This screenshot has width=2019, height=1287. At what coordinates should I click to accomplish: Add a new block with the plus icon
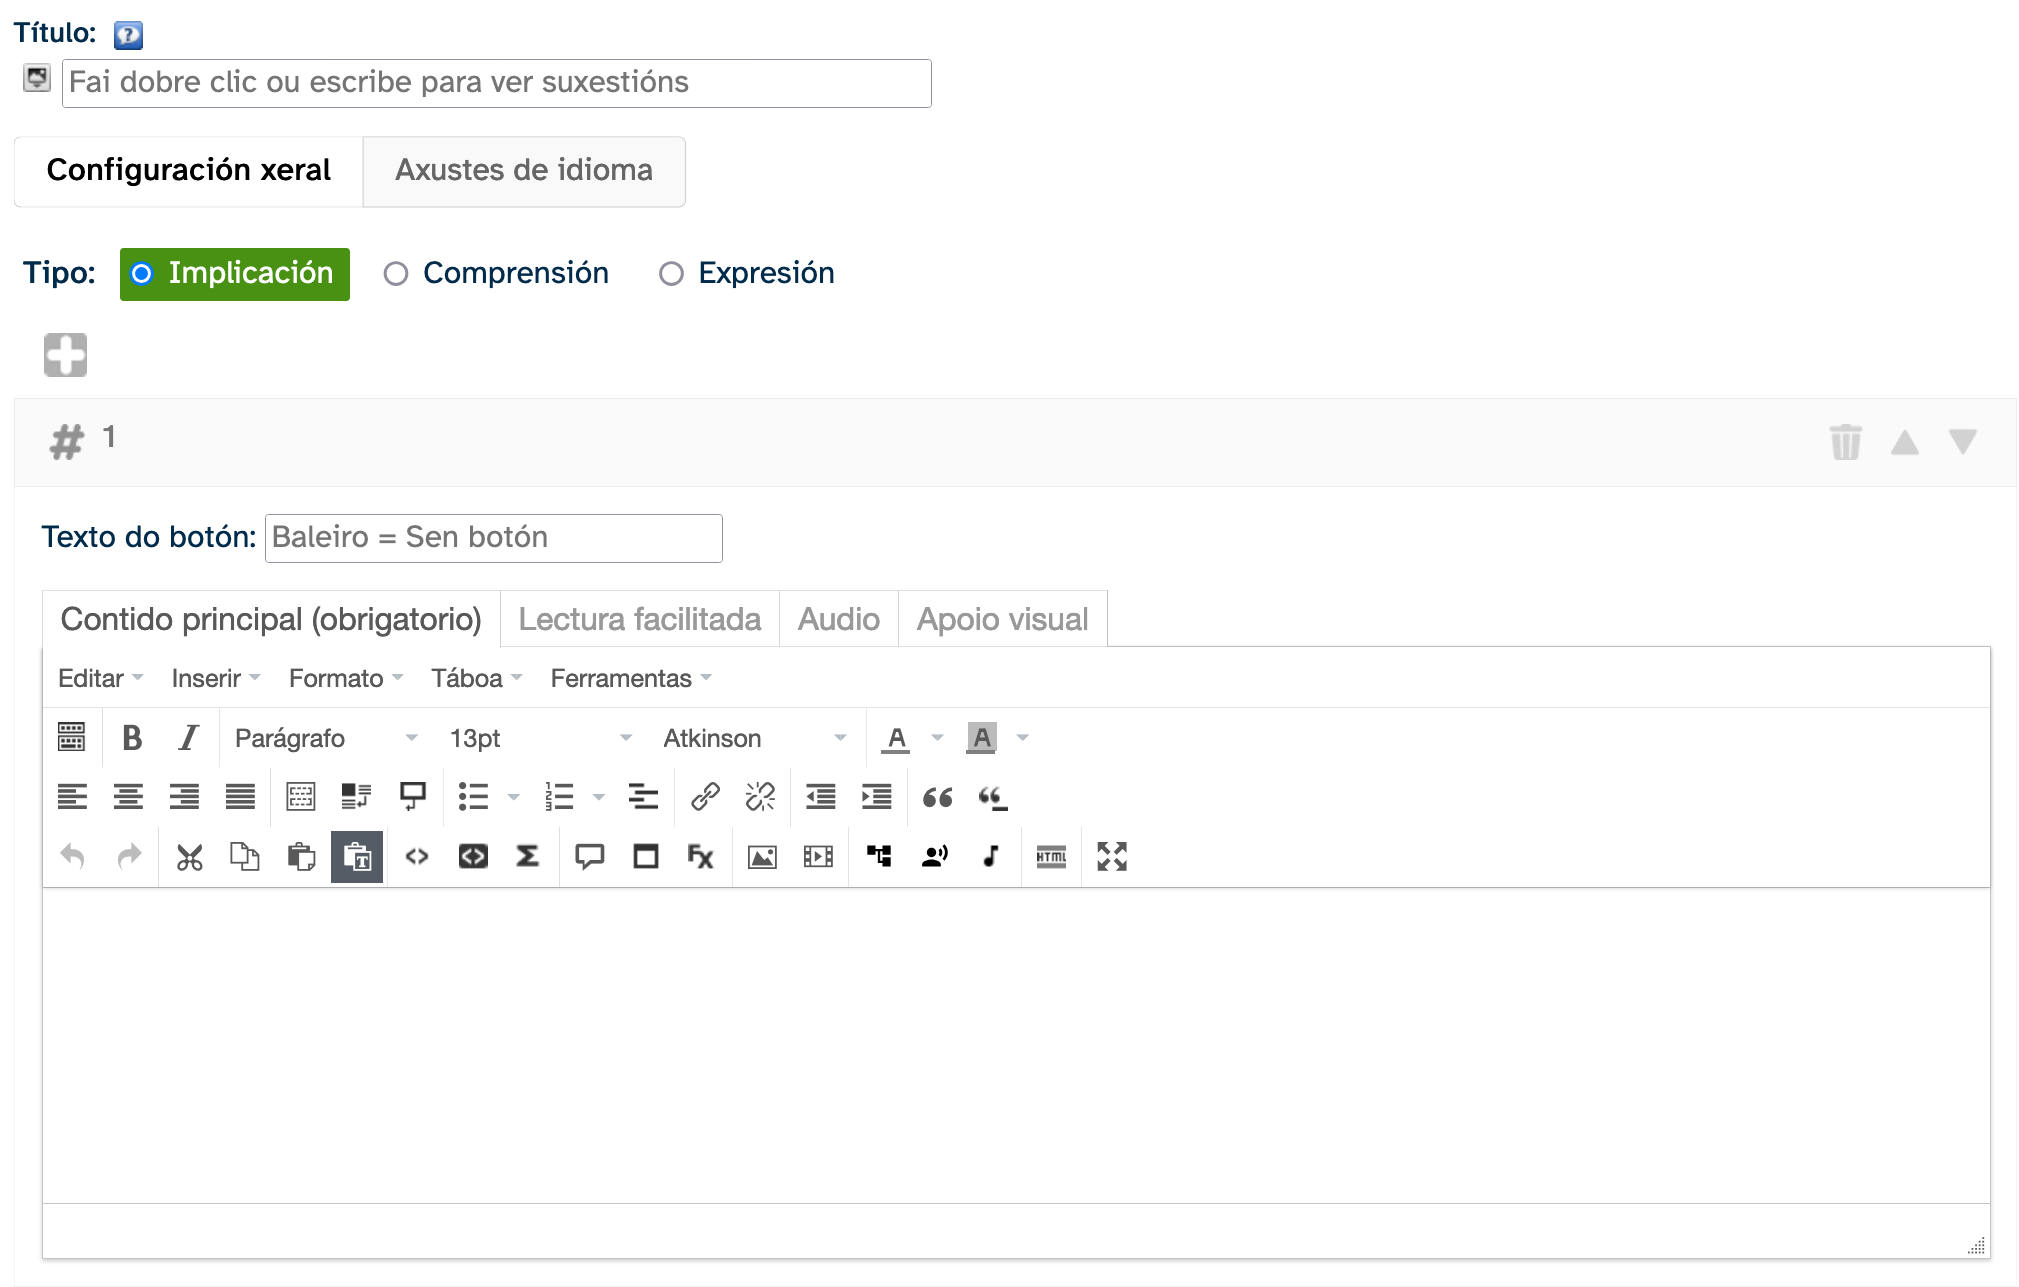pyautogui.click(x=66, y=355)
